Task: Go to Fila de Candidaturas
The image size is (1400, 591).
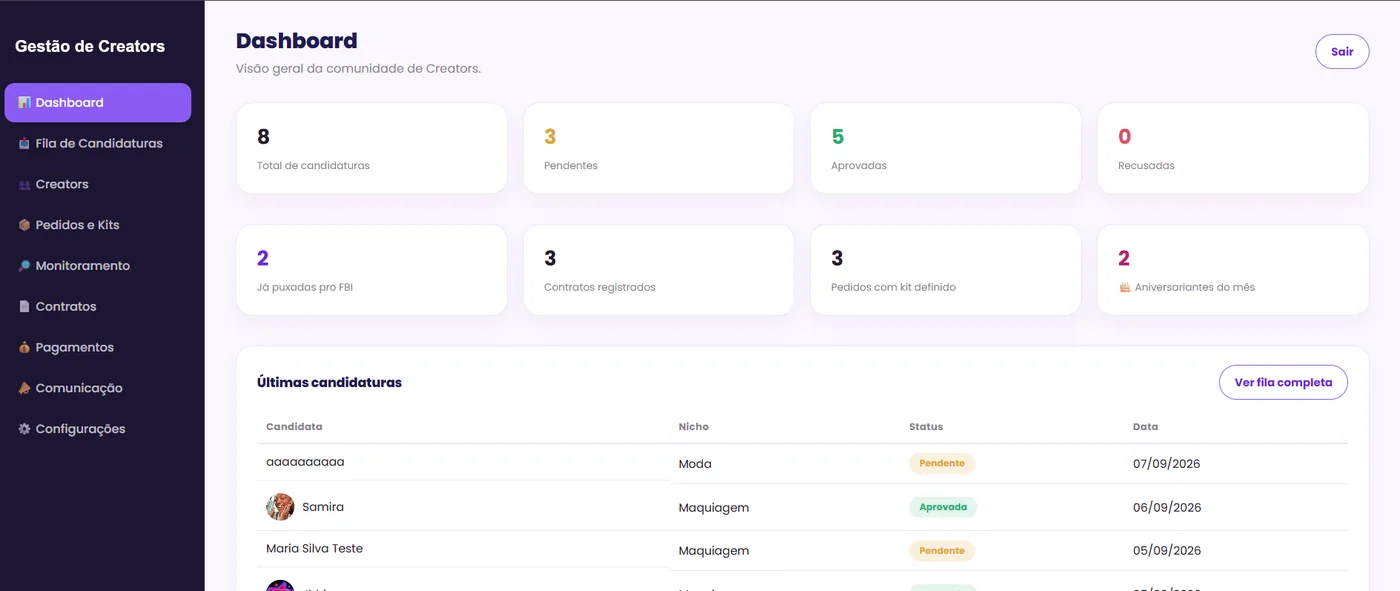Action: [98, 144]
